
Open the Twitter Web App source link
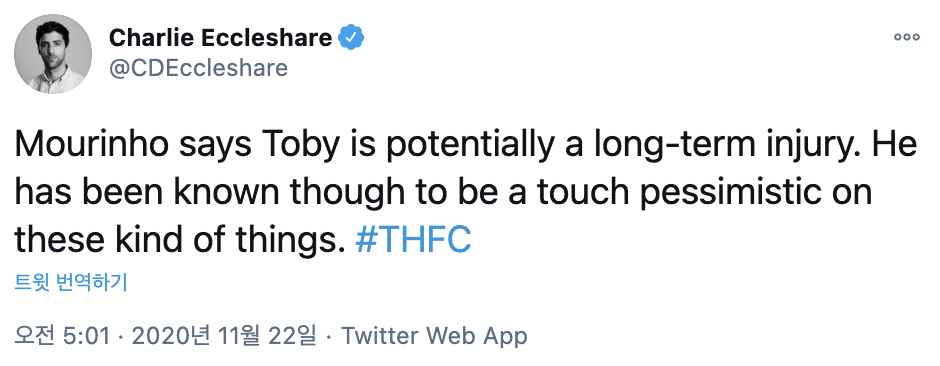(434, 336)
